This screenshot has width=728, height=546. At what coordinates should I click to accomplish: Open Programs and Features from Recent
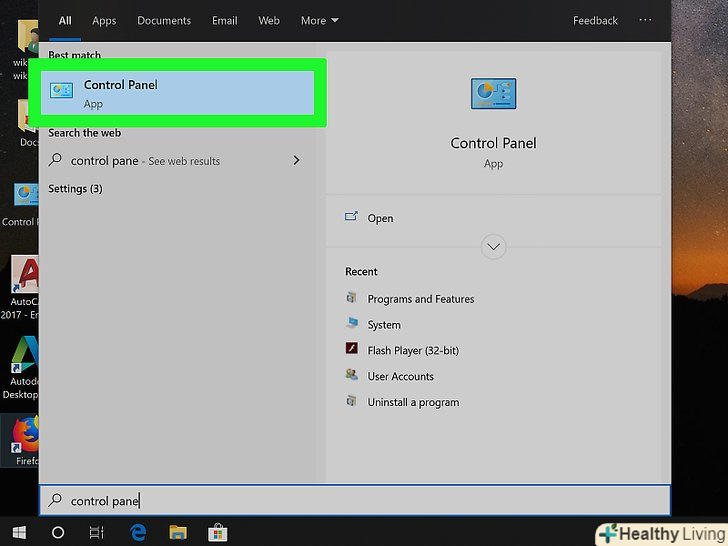pyautogui.click(x=420, y=299)
